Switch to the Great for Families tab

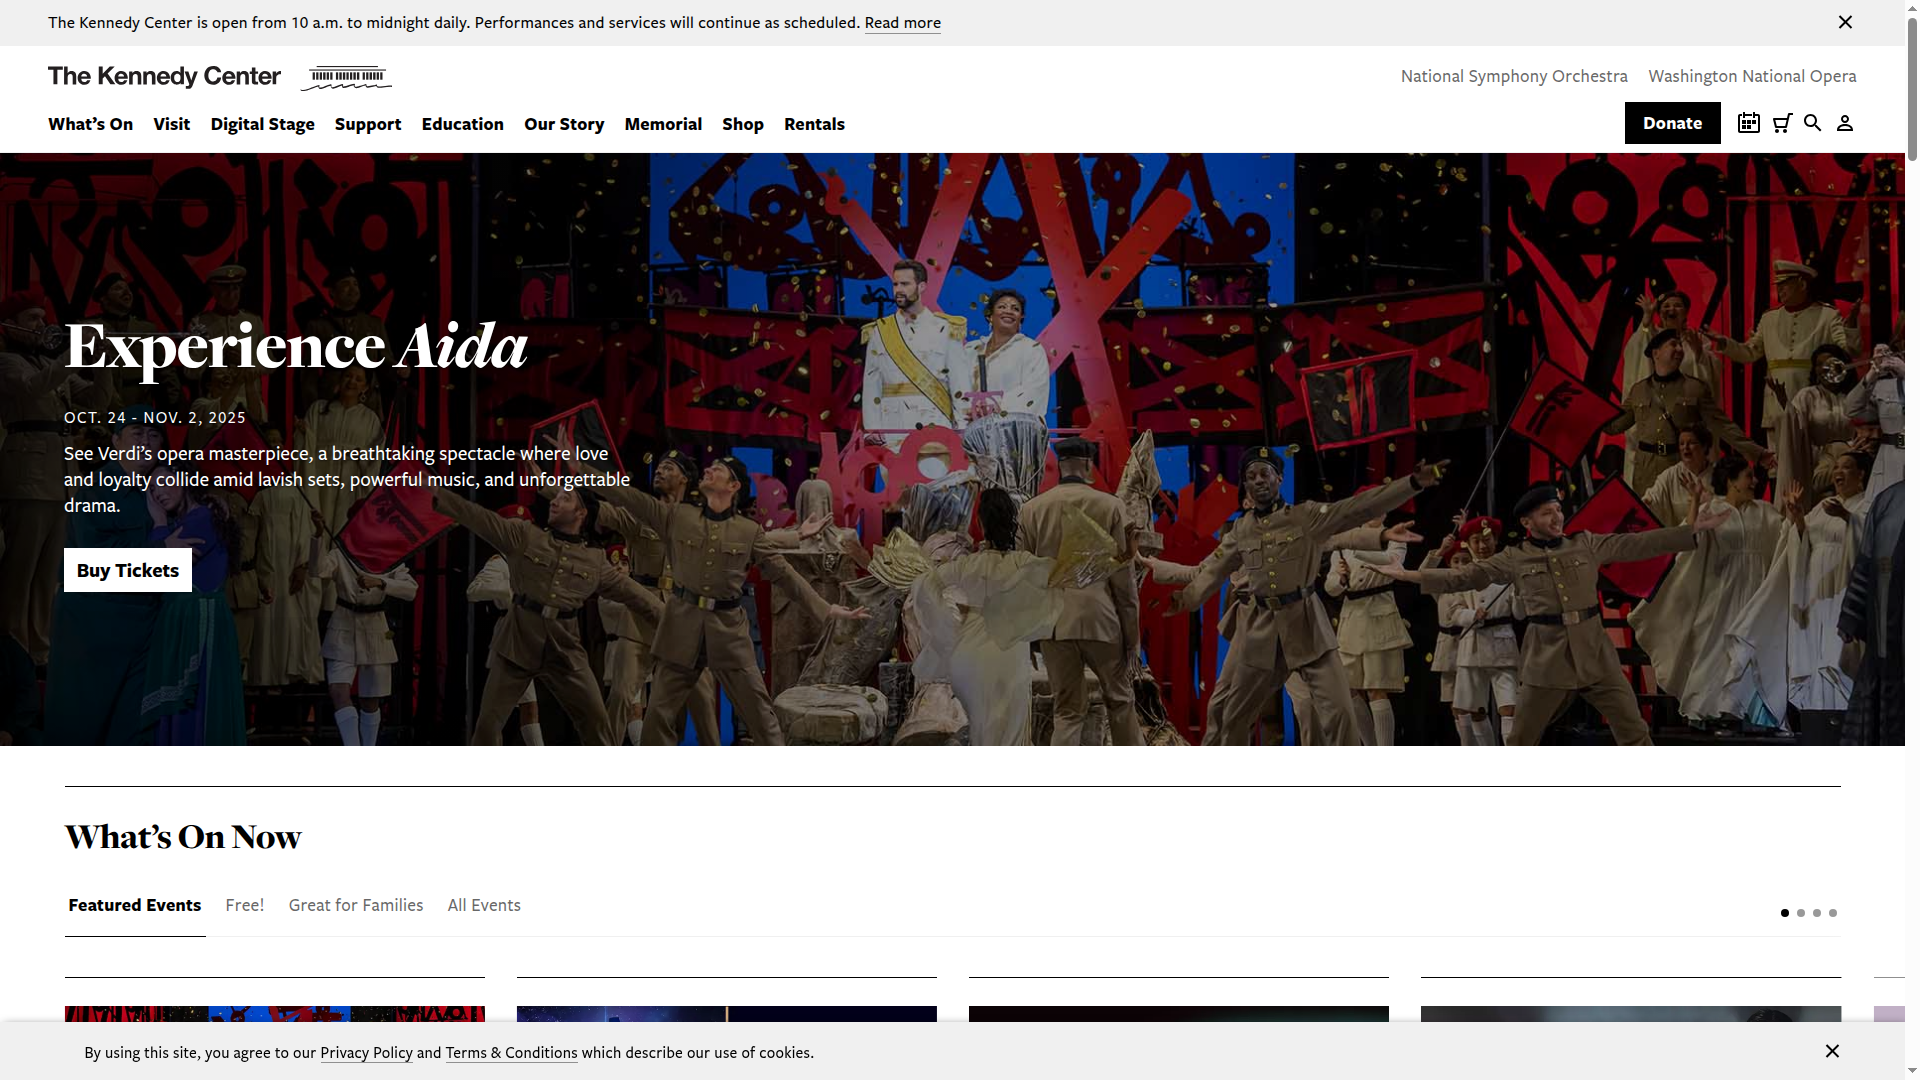click(x=356, y=905)
